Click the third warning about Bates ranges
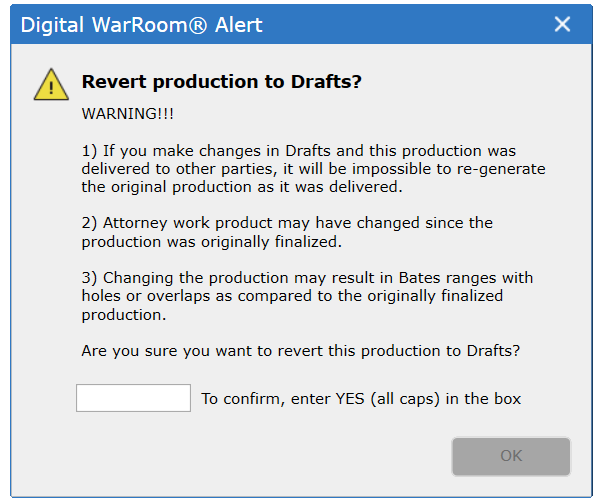The image size is (606, 499). [x=307, y=296]
